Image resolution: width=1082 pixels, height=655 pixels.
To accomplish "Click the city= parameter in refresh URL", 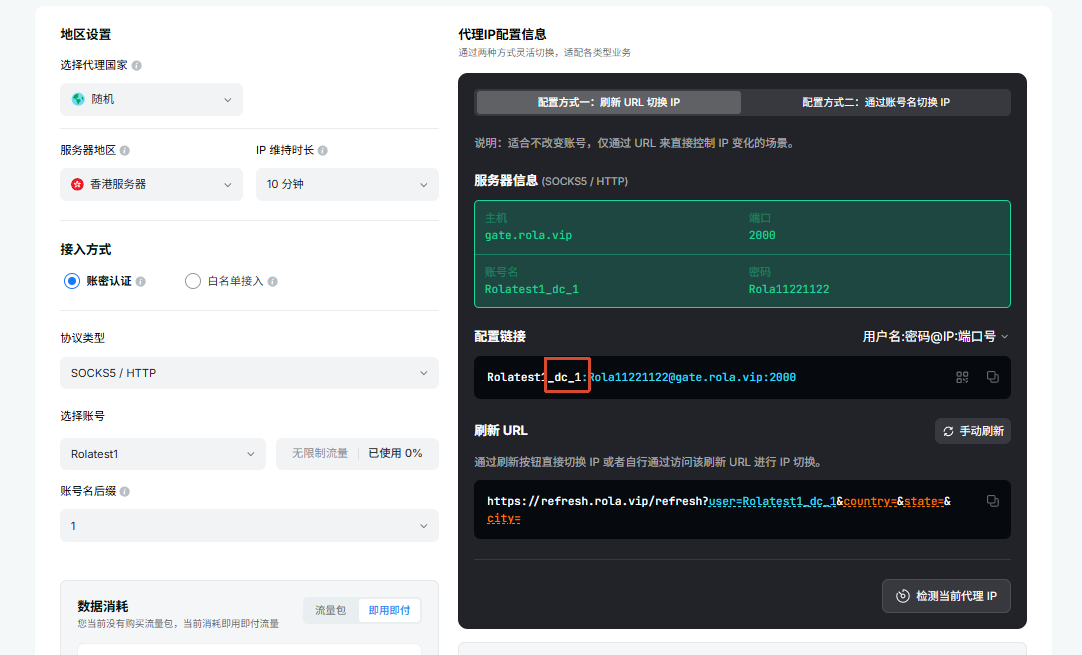I will coord(504,518).
